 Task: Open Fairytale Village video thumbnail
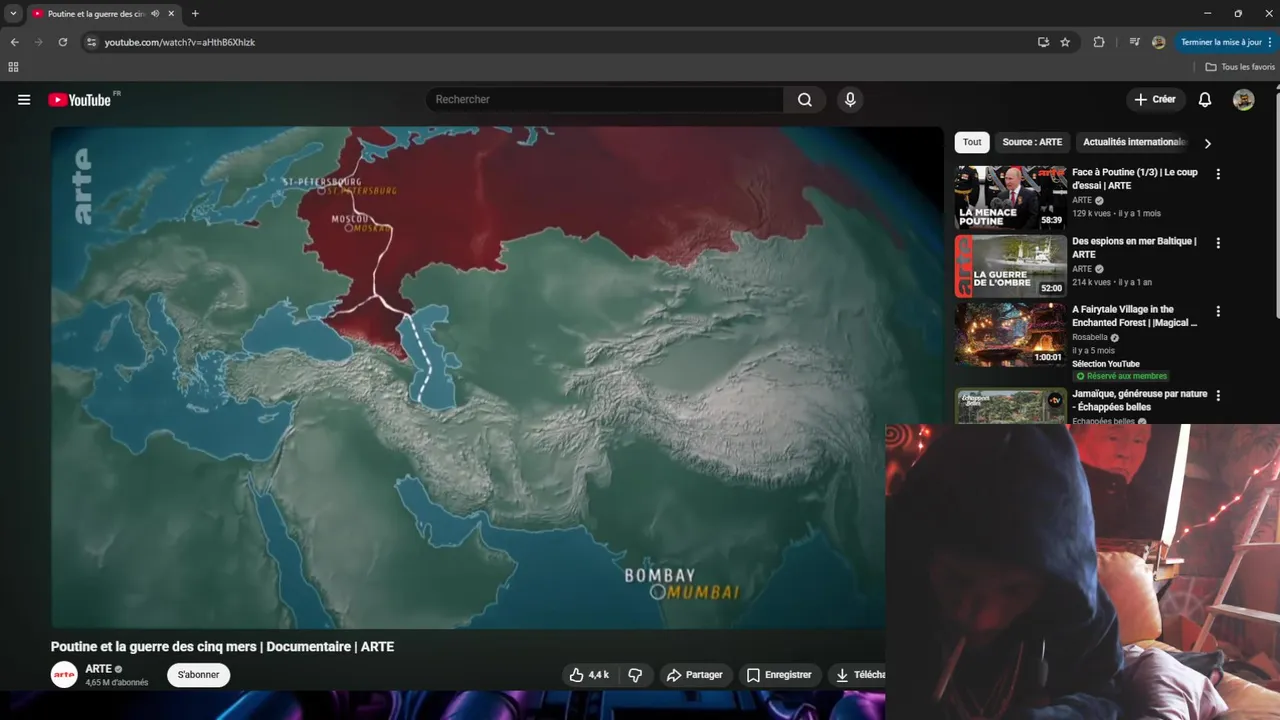(1011, 335)
